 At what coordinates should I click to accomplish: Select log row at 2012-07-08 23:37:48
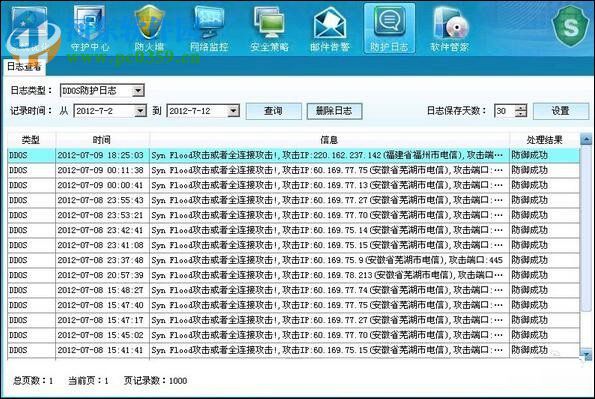point(293,260)
